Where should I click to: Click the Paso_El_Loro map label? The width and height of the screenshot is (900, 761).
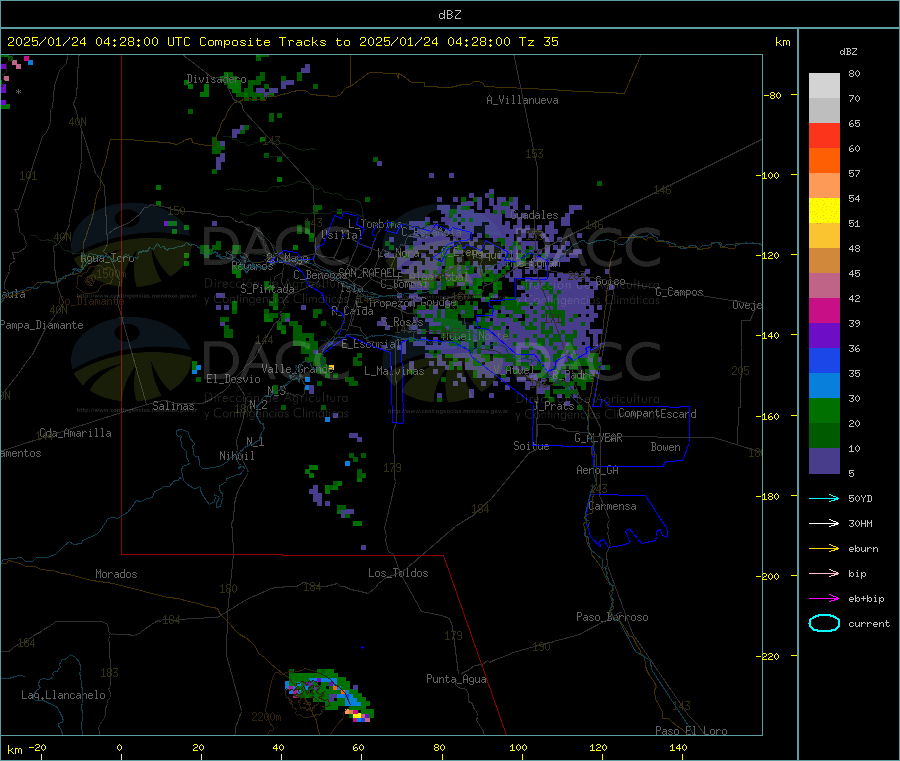[x=691, y=731]
